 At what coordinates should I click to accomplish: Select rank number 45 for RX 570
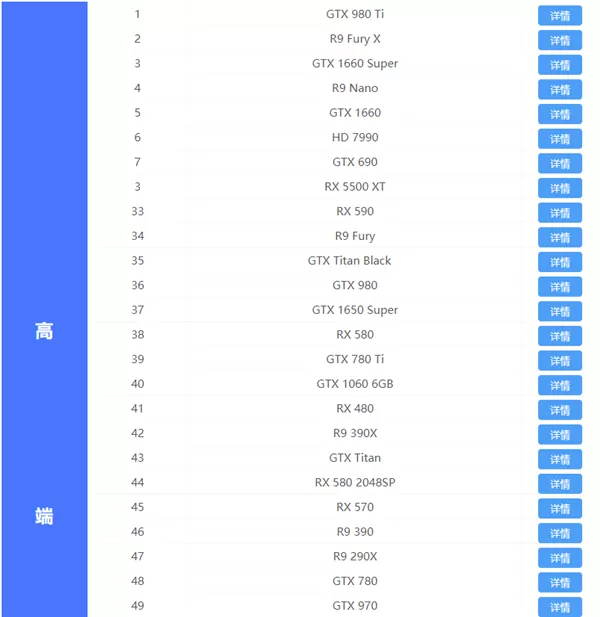pos(137,507)
